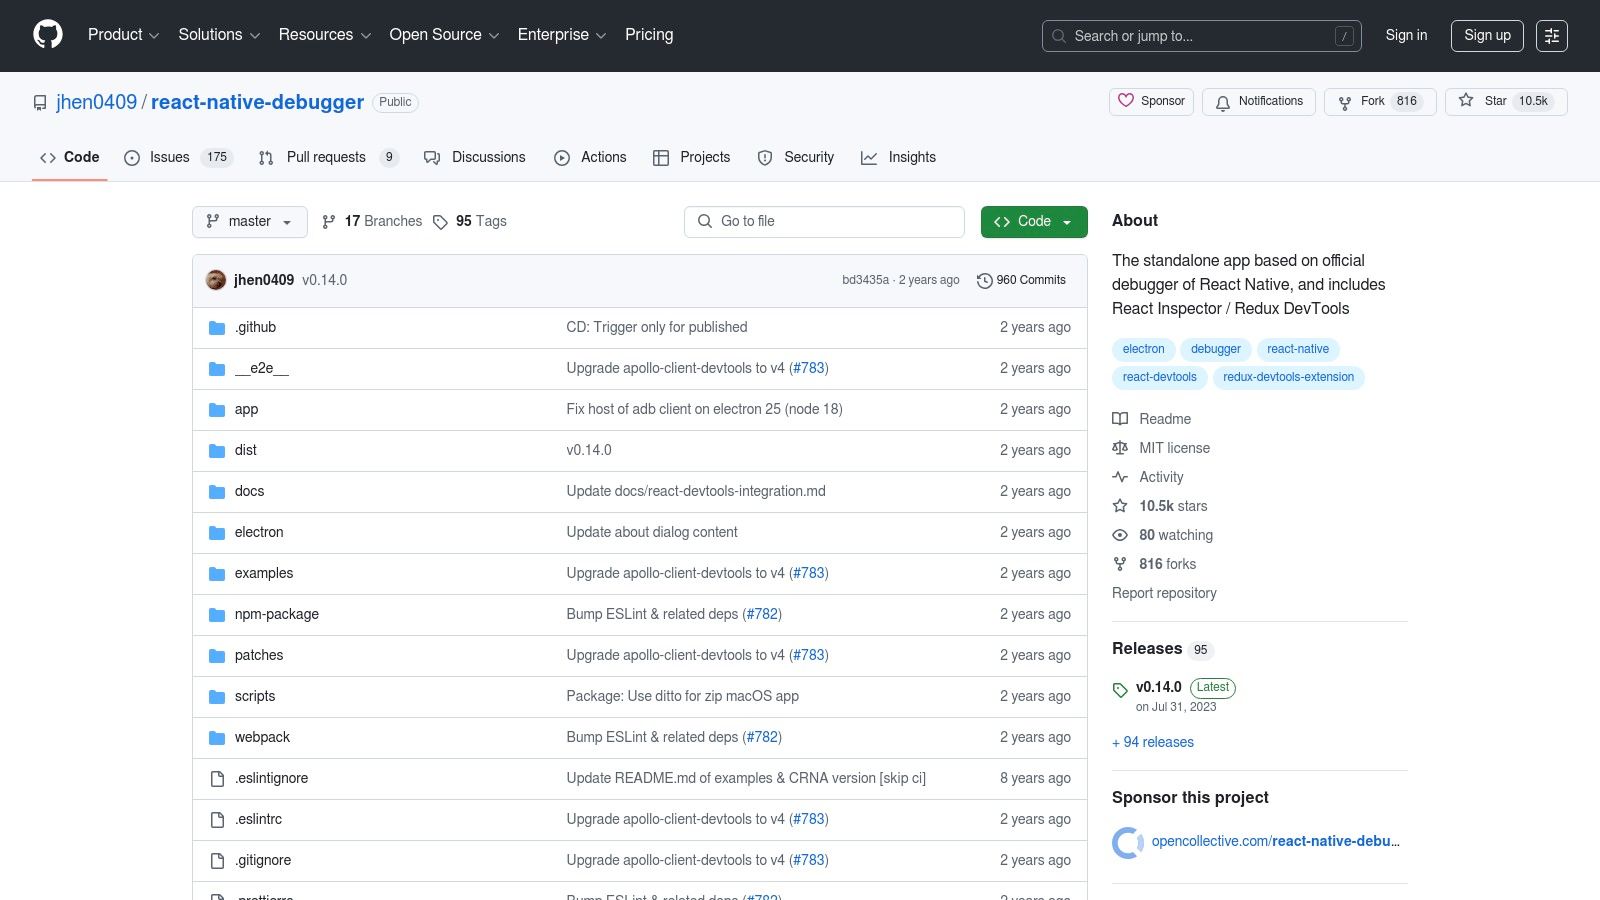View 17 Branches
This screenshot has height=900, width=1600.
pos(372,221)
